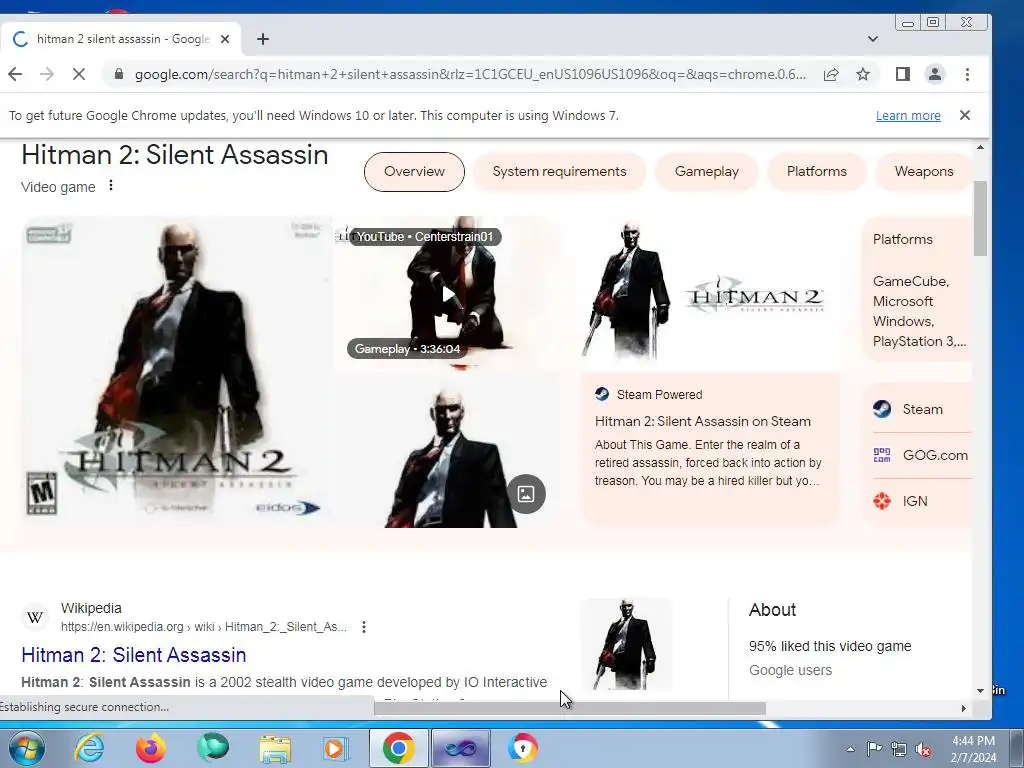Open the Wikipedia Hitman 2: Silent Assassin result
Image resolution: width=1024 pixels, height=768 pixels.
133,655
